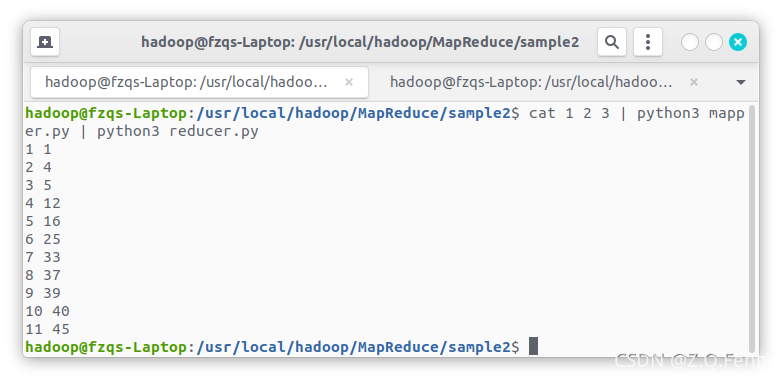Image resolution: width=782 pixels, height=382 pixels.
Task: Click the output line "10 40"
Action: (48, 311)
